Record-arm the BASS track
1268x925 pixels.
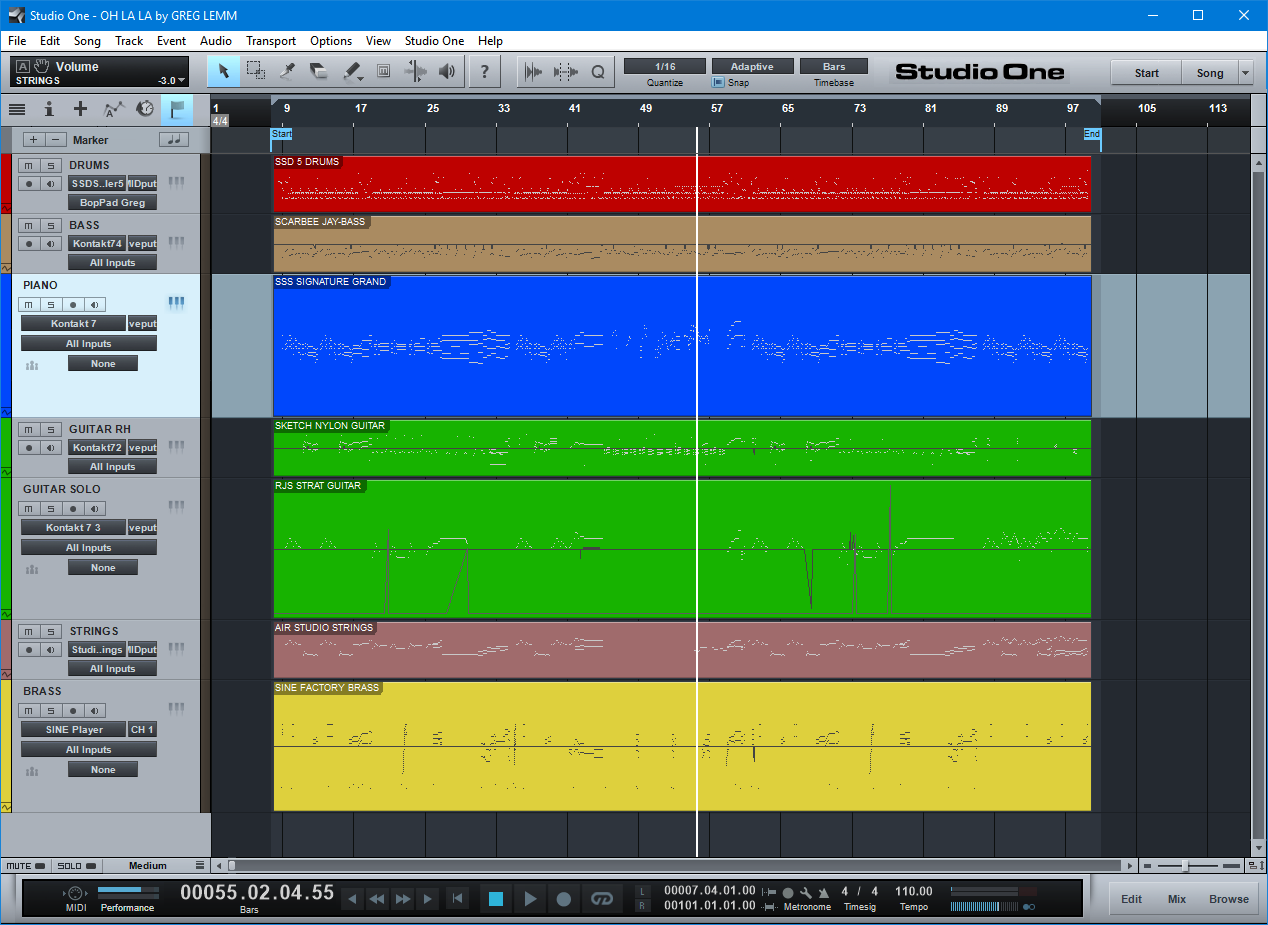[29, 243]
